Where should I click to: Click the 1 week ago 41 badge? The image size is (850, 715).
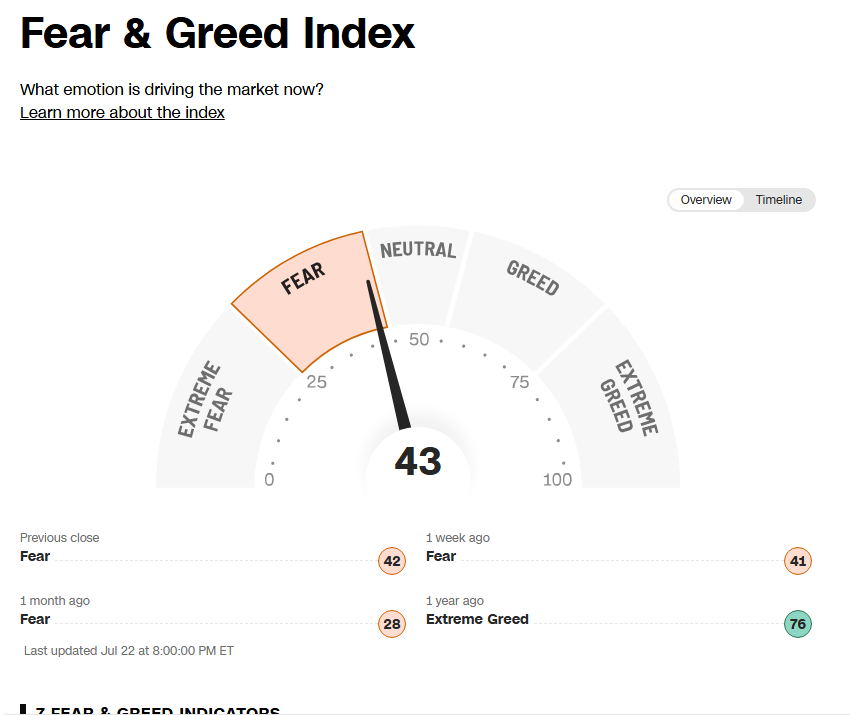(x=798, y=561)
